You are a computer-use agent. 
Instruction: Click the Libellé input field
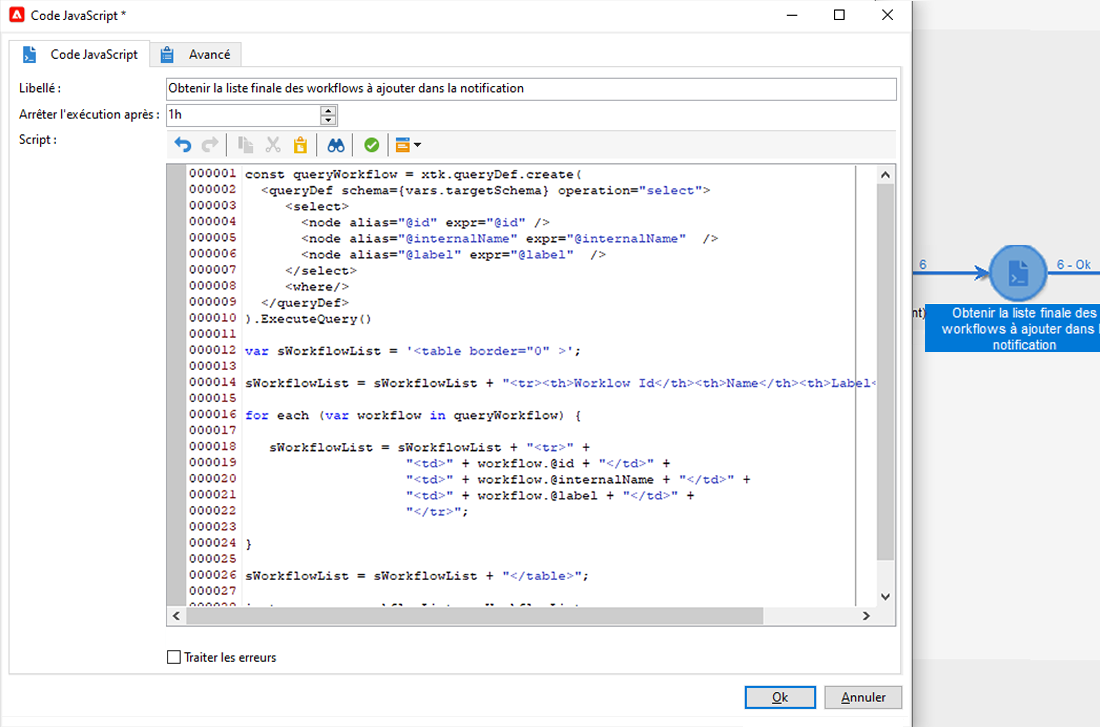[x=531, y=88]
